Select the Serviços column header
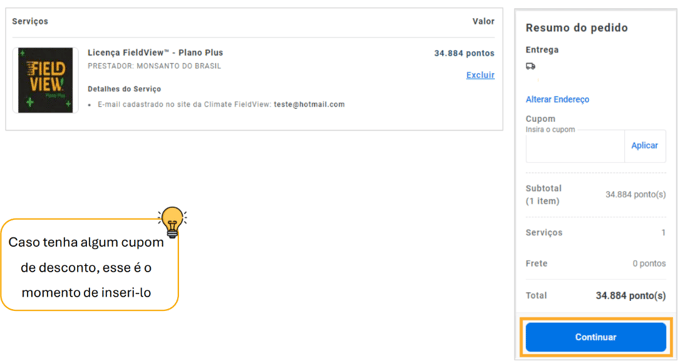Viewport: 688px width, 364px height. (x=30, y=21)
